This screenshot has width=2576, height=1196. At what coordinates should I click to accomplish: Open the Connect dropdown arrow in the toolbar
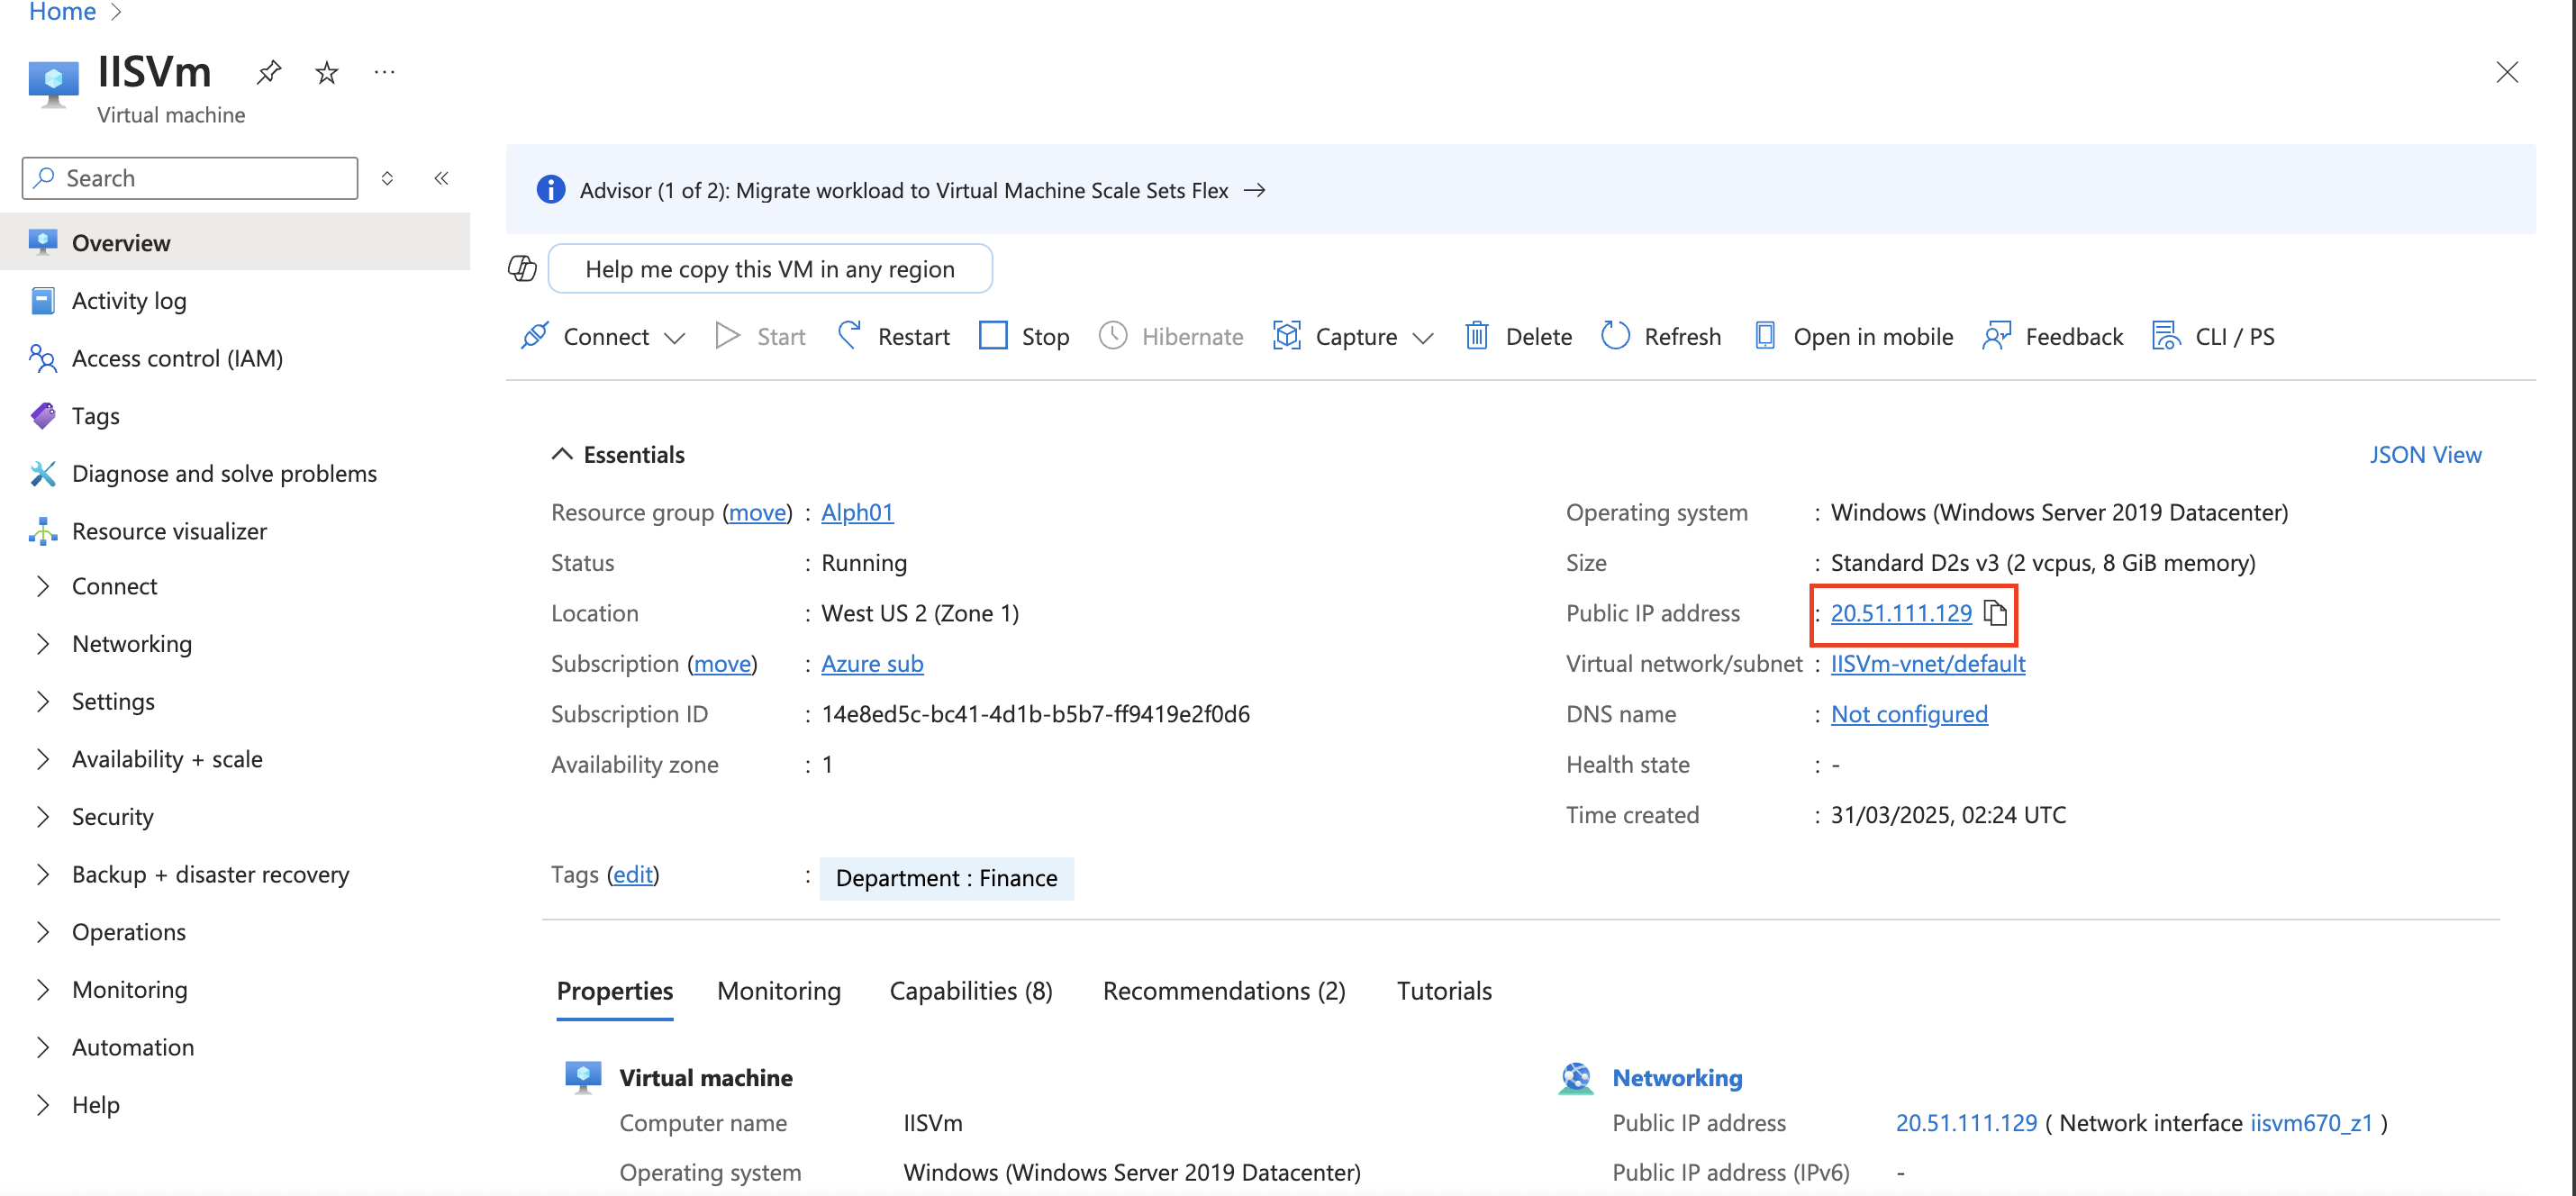675,338
